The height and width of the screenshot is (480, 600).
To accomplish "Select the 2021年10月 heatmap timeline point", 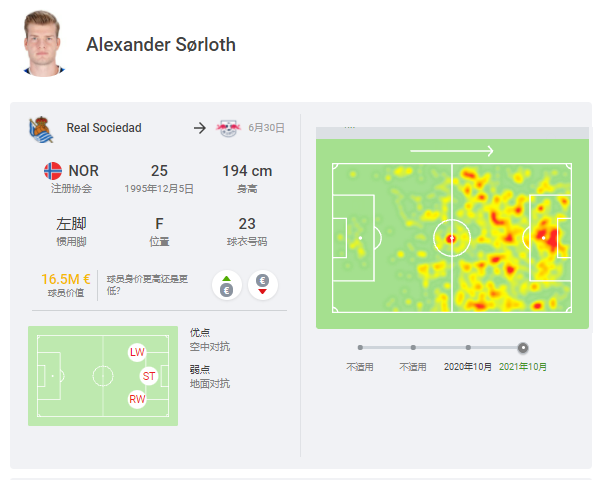I will (523, 348).
